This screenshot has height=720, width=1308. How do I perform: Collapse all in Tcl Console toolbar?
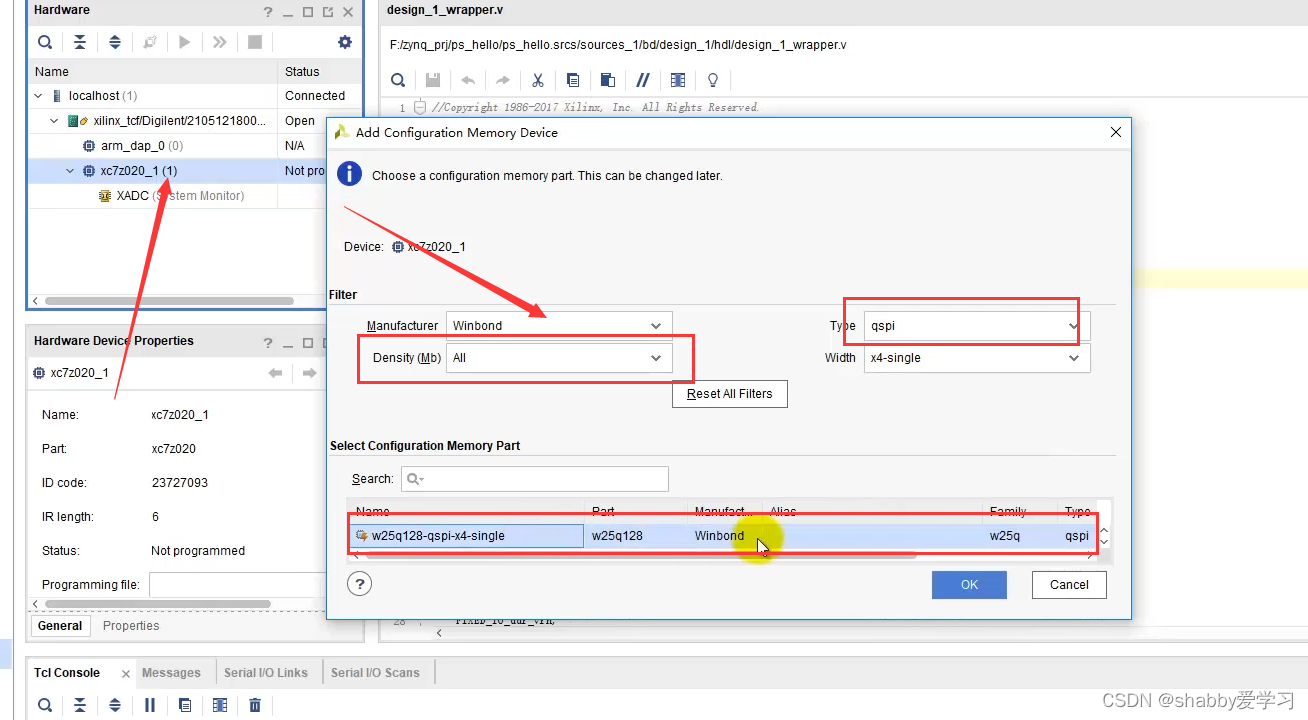(80, 705)
